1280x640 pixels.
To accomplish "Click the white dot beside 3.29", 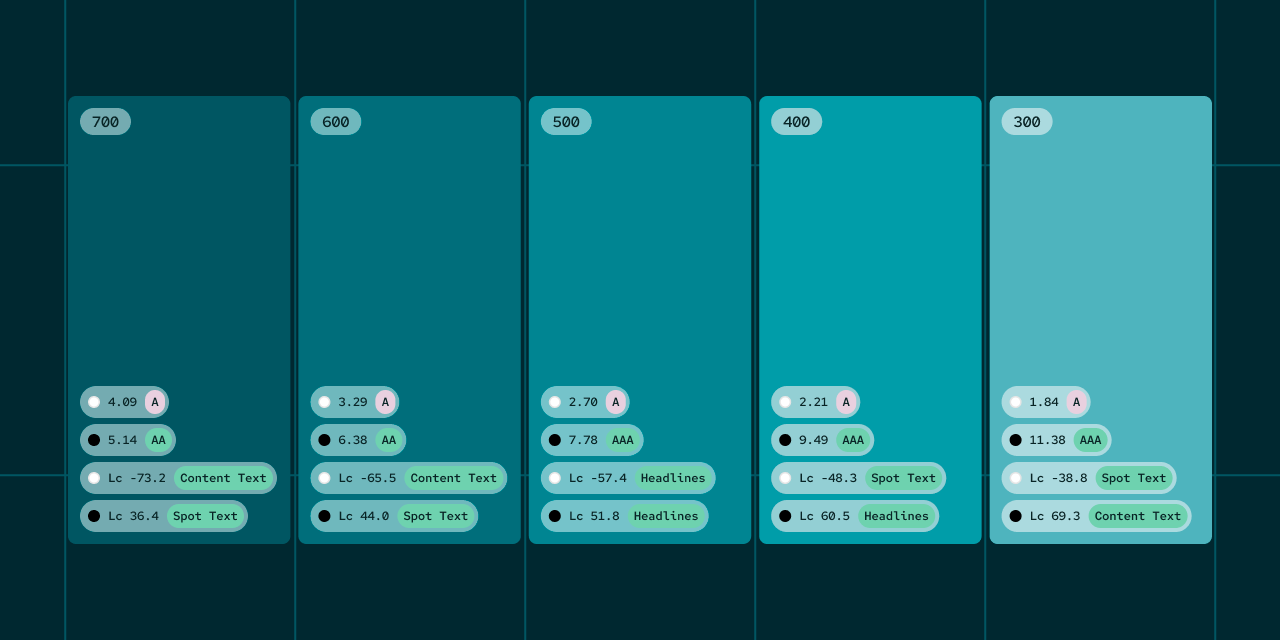I will [x=324, y=402].
